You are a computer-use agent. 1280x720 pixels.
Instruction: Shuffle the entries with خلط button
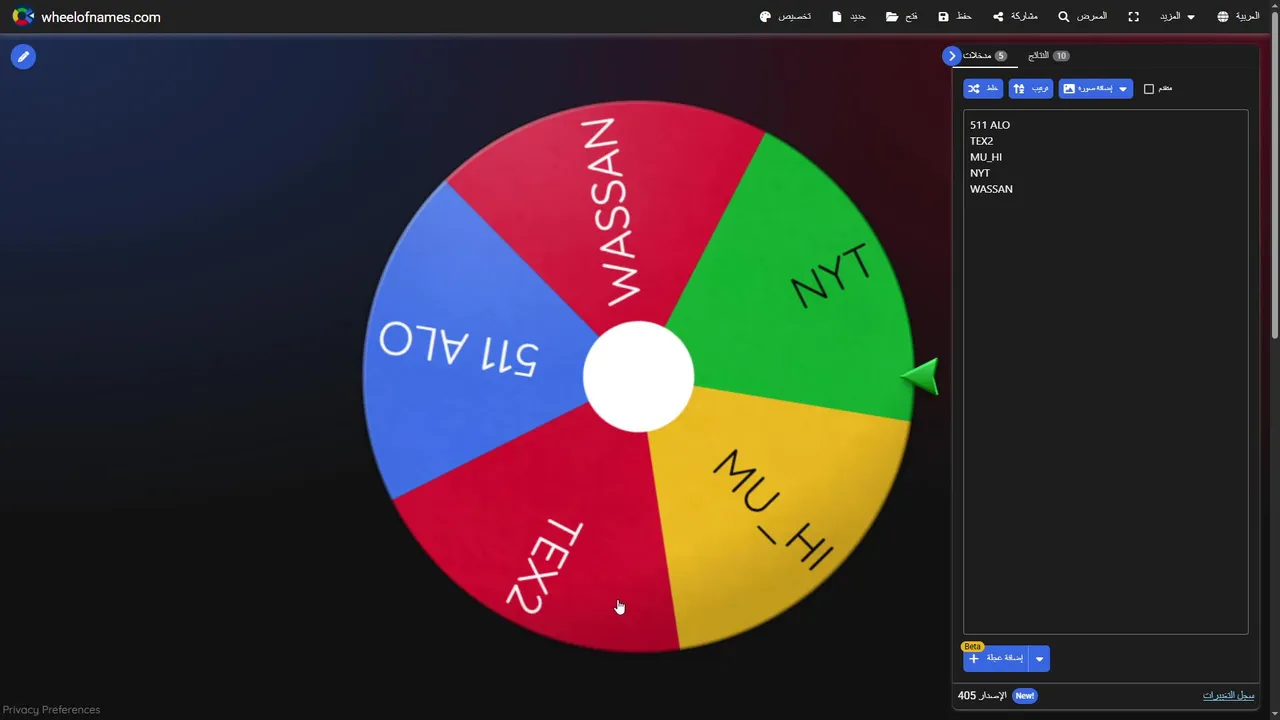(983, 89)
